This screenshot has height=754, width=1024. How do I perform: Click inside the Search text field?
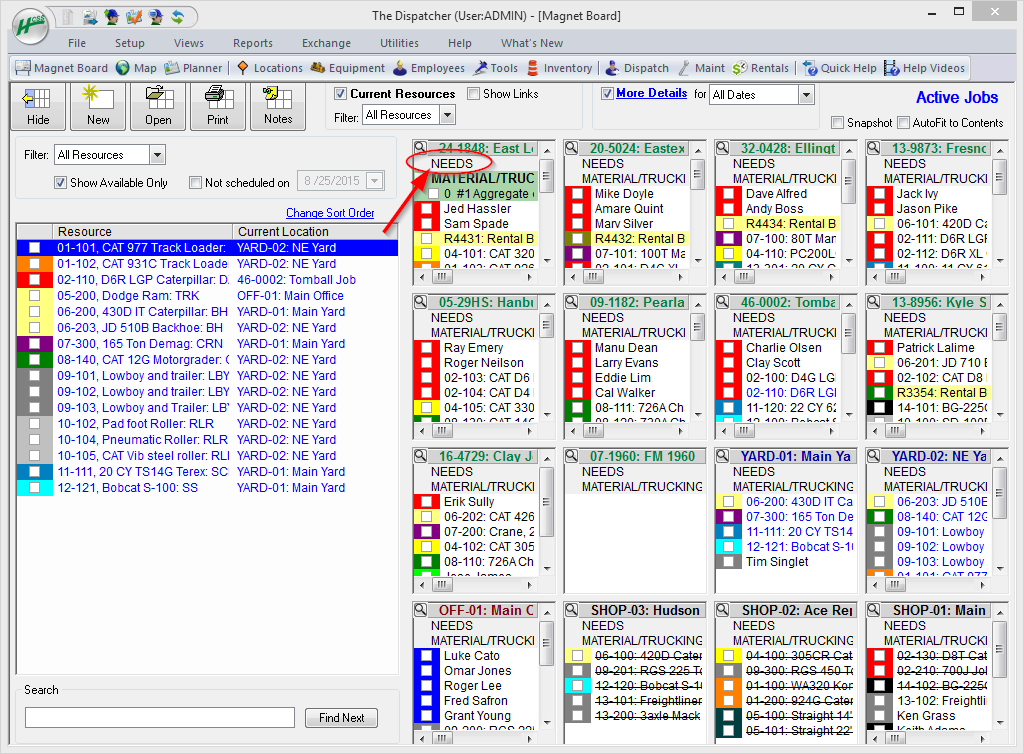160,718
